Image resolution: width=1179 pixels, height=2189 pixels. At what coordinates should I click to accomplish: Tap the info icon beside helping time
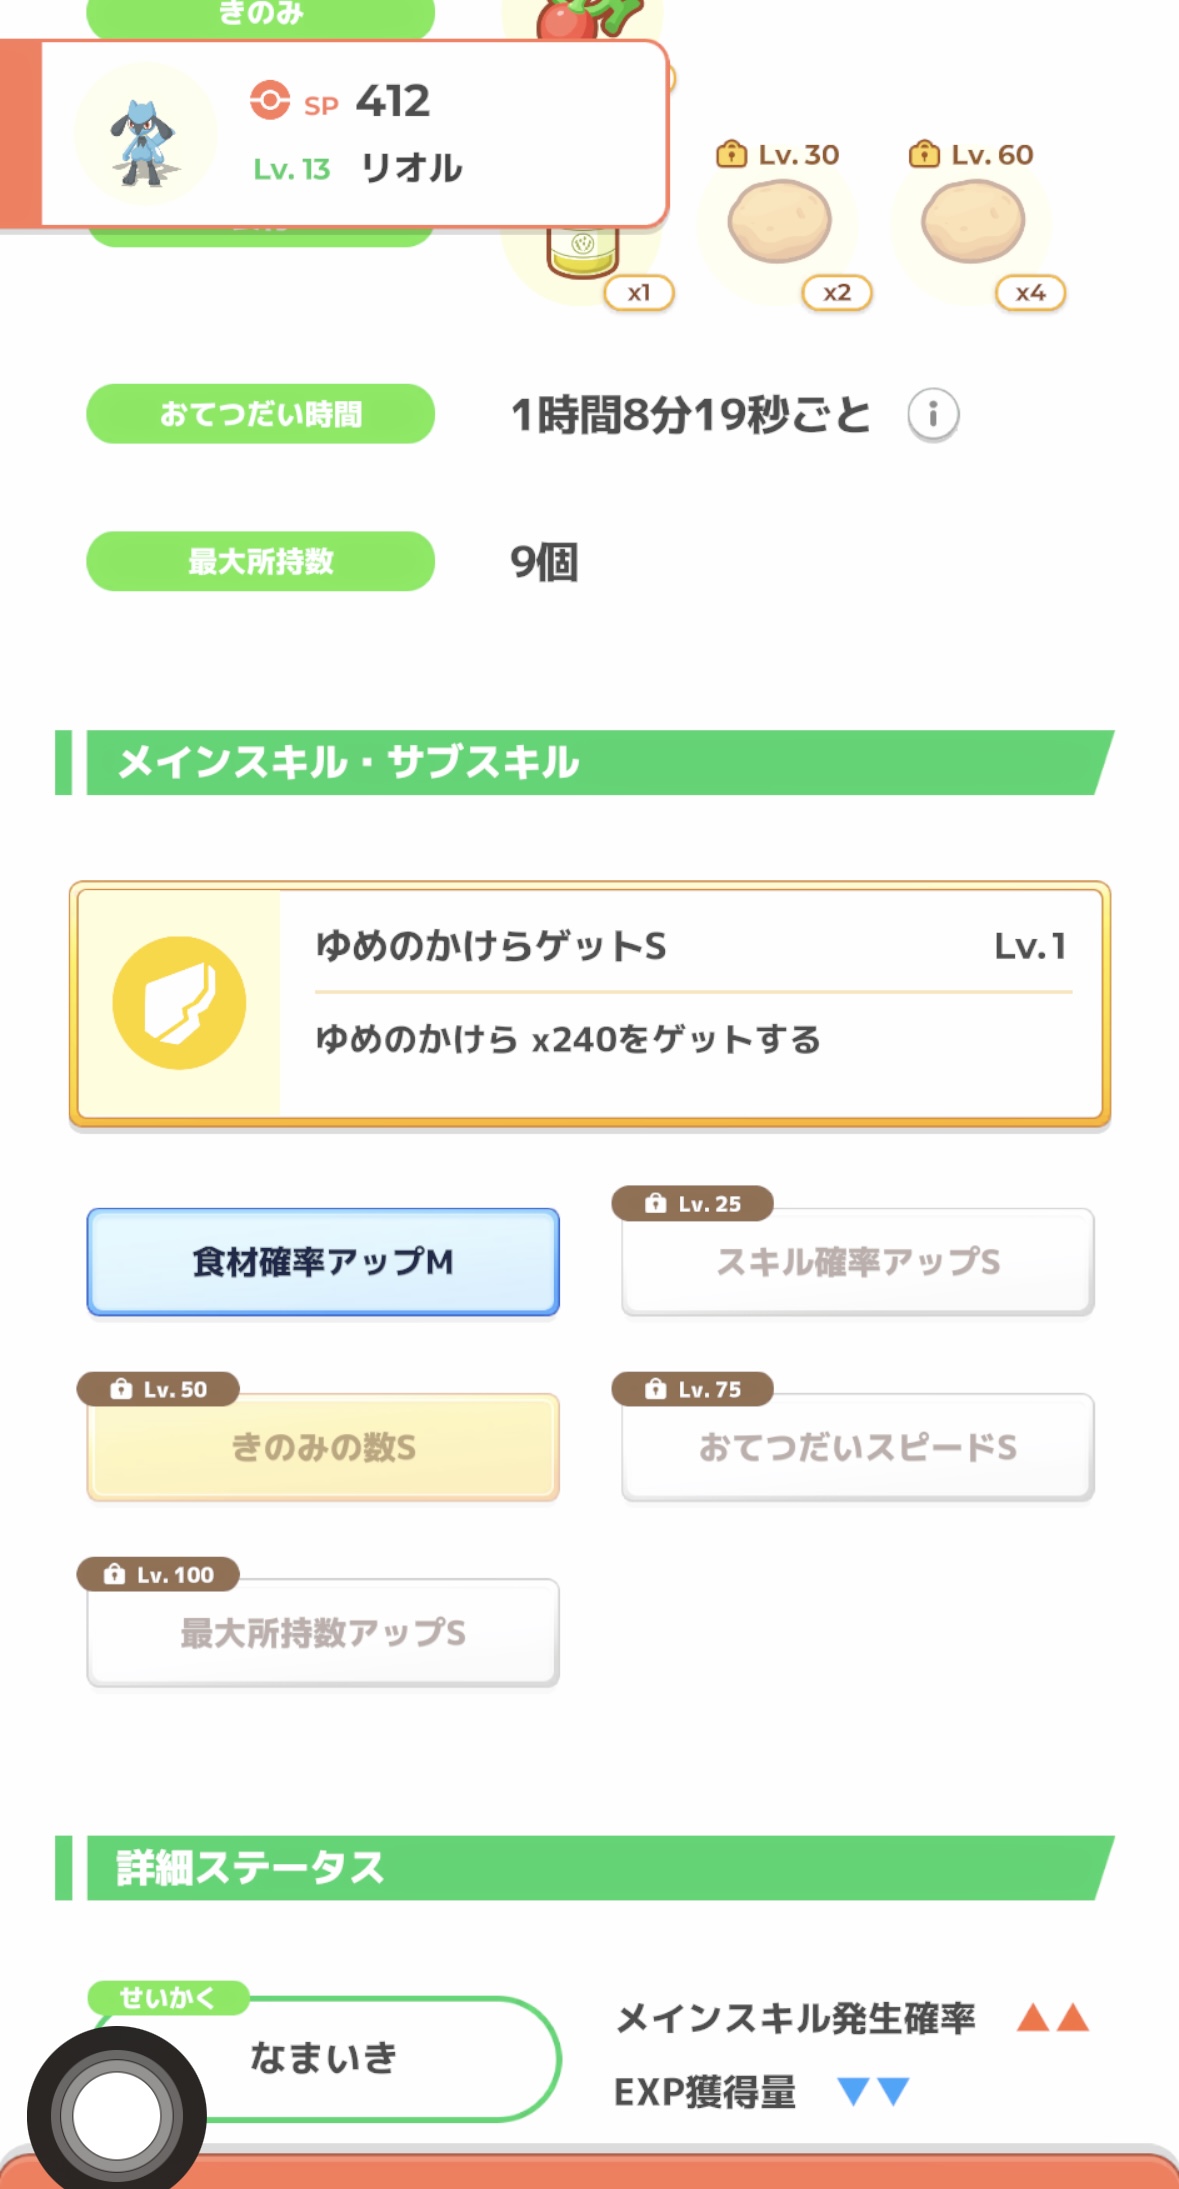[x=933, y=414]
